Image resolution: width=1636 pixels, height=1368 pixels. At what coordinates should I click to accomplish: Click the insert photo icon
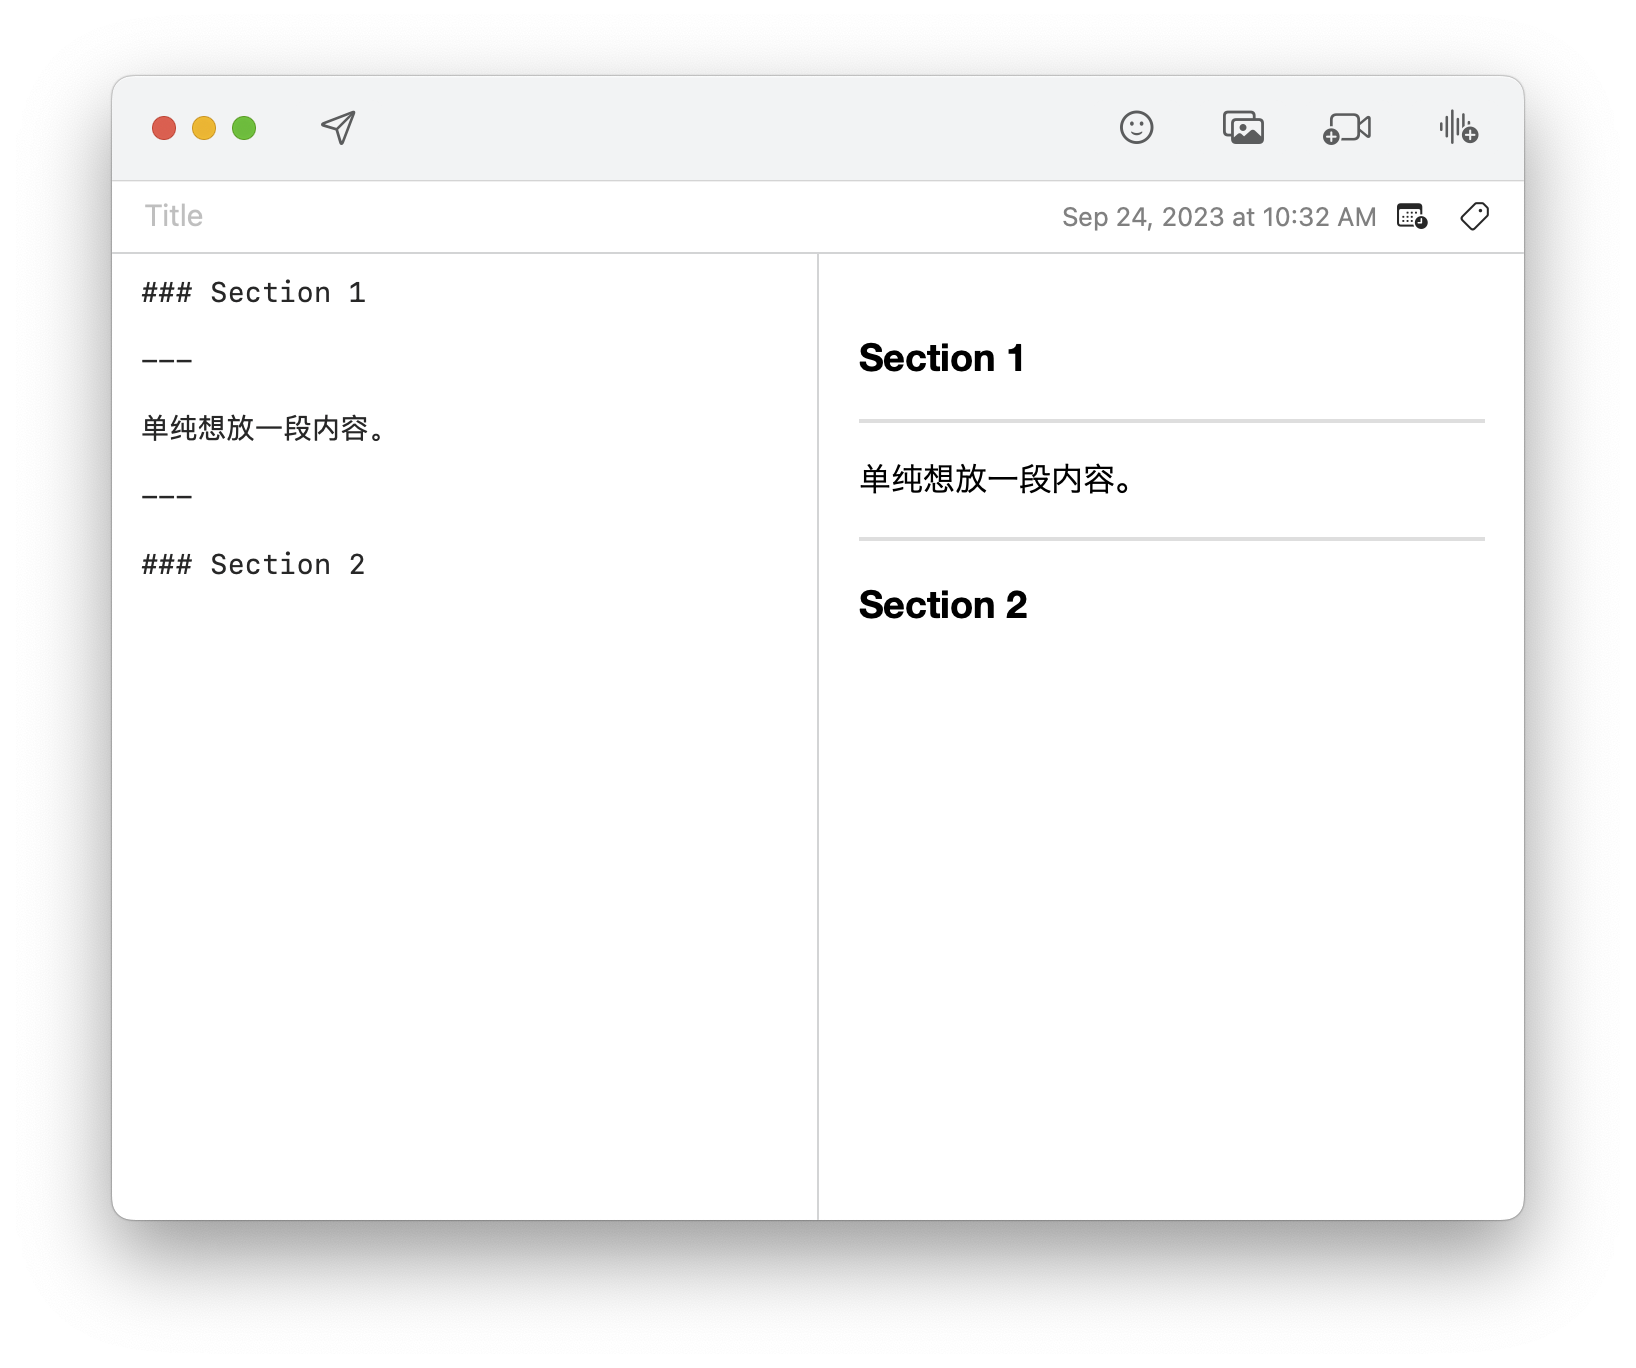tap(1243, 128)
